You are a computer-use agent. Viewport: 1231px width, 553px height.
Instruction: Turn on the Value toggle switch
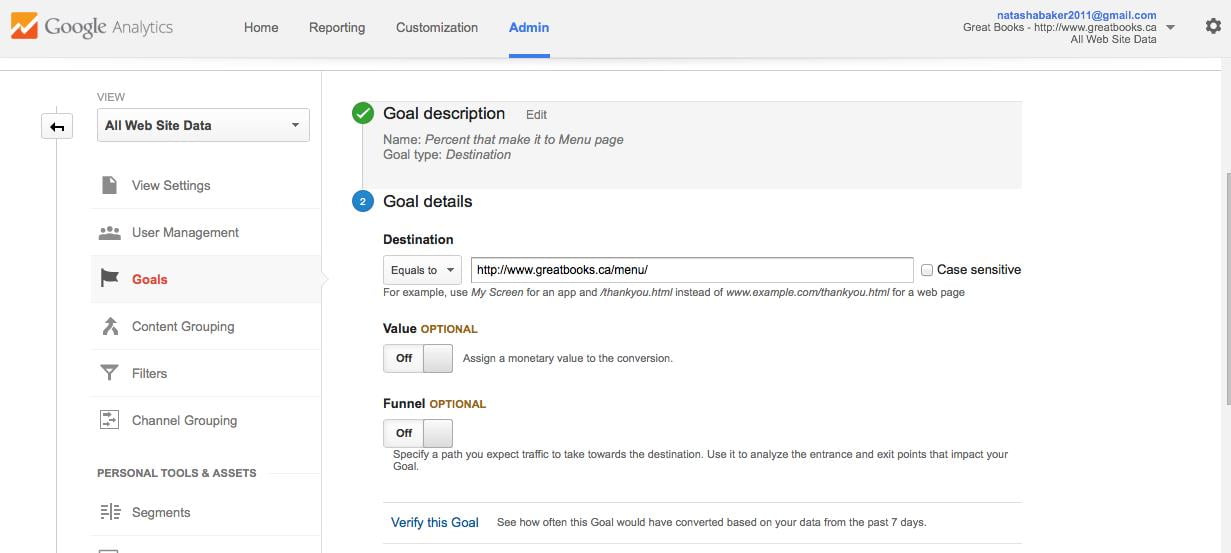tap(418, 358)
